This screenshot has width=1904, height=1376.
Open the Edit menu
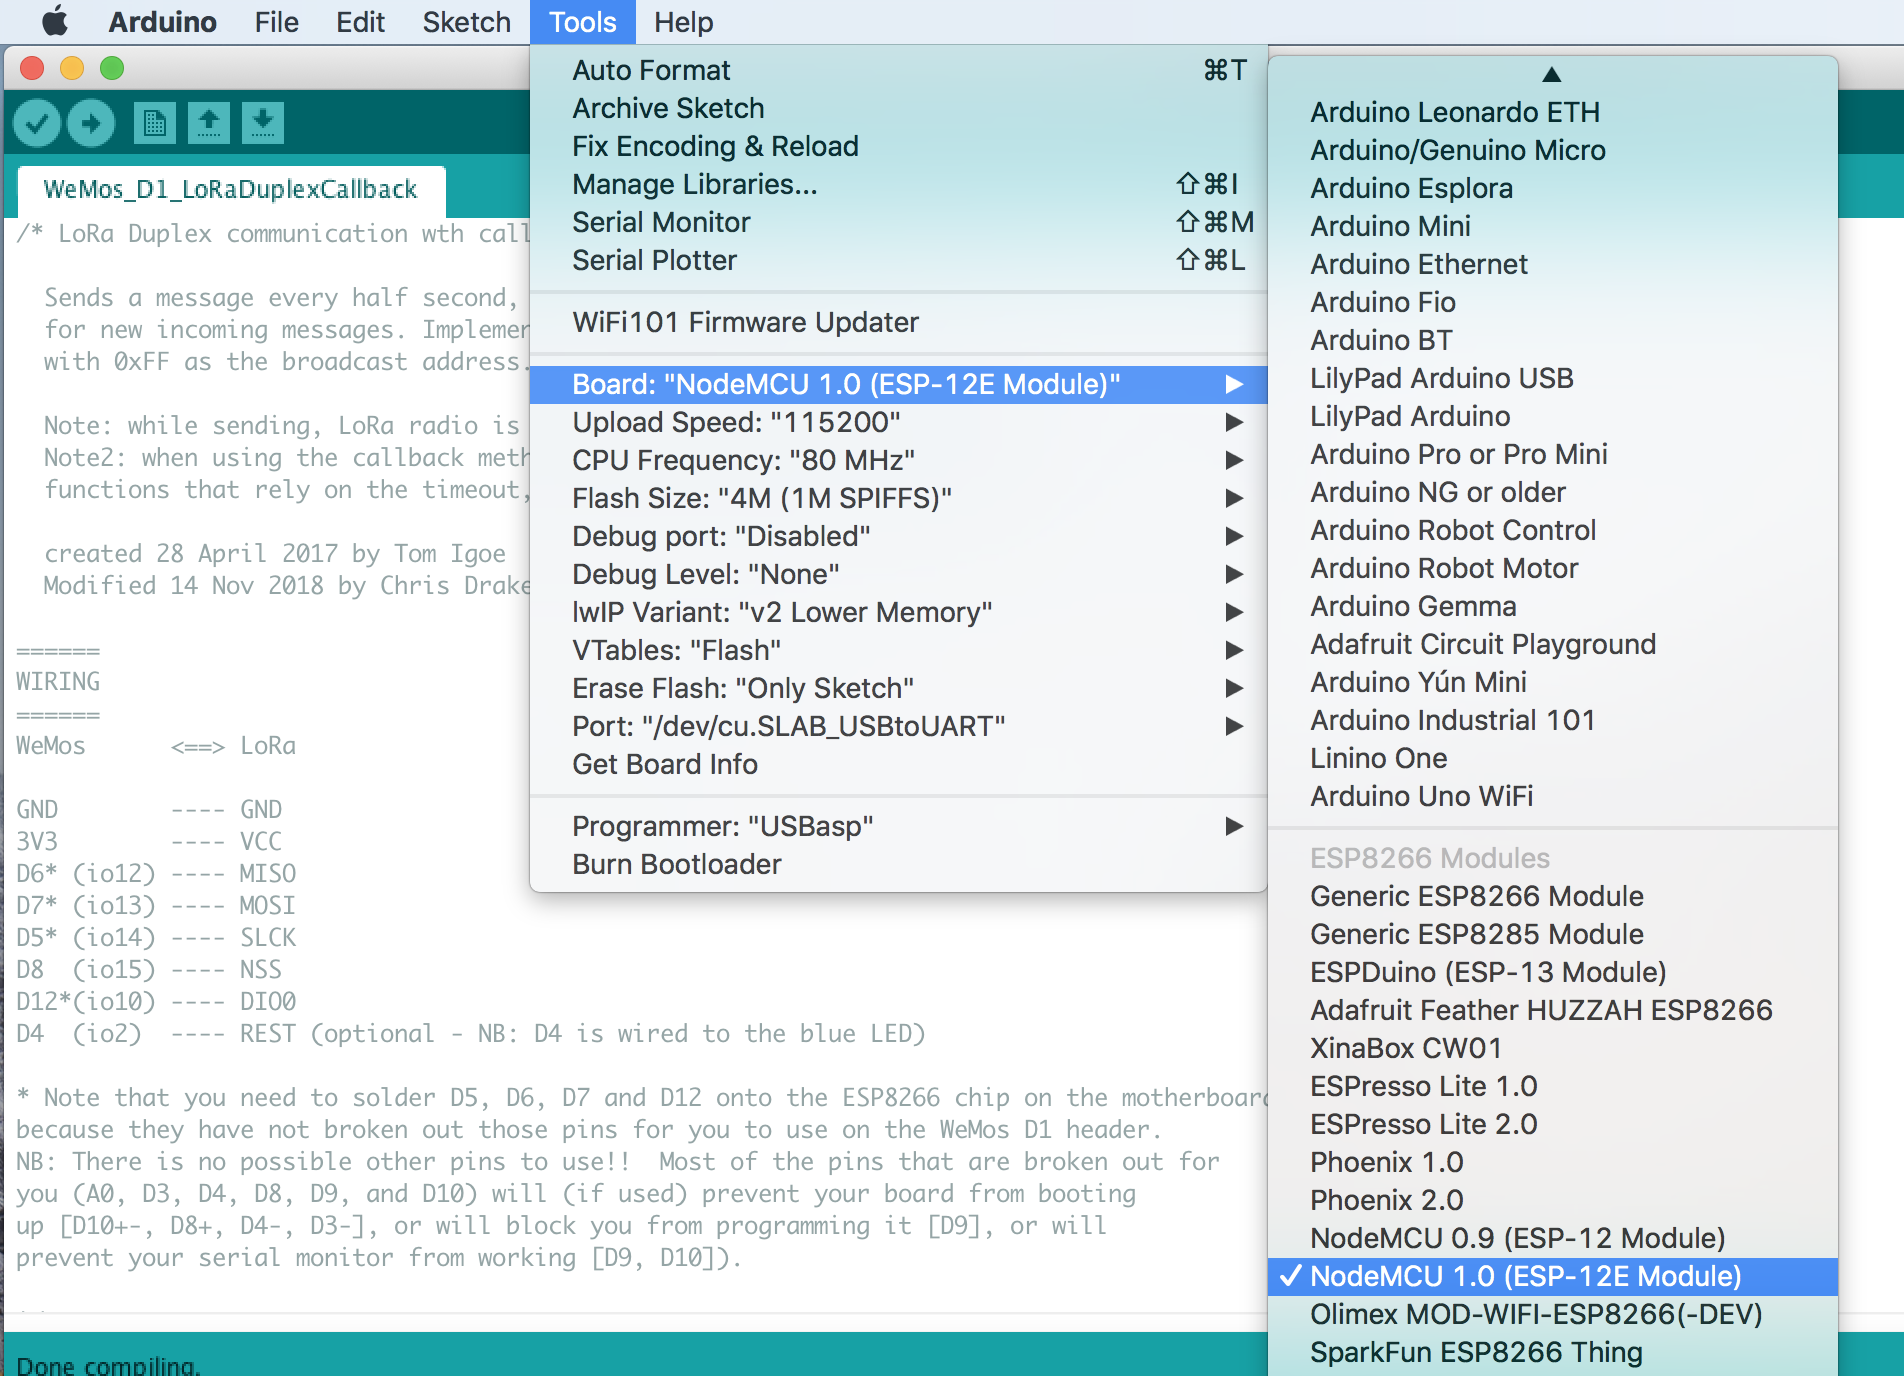click(360, 22)
